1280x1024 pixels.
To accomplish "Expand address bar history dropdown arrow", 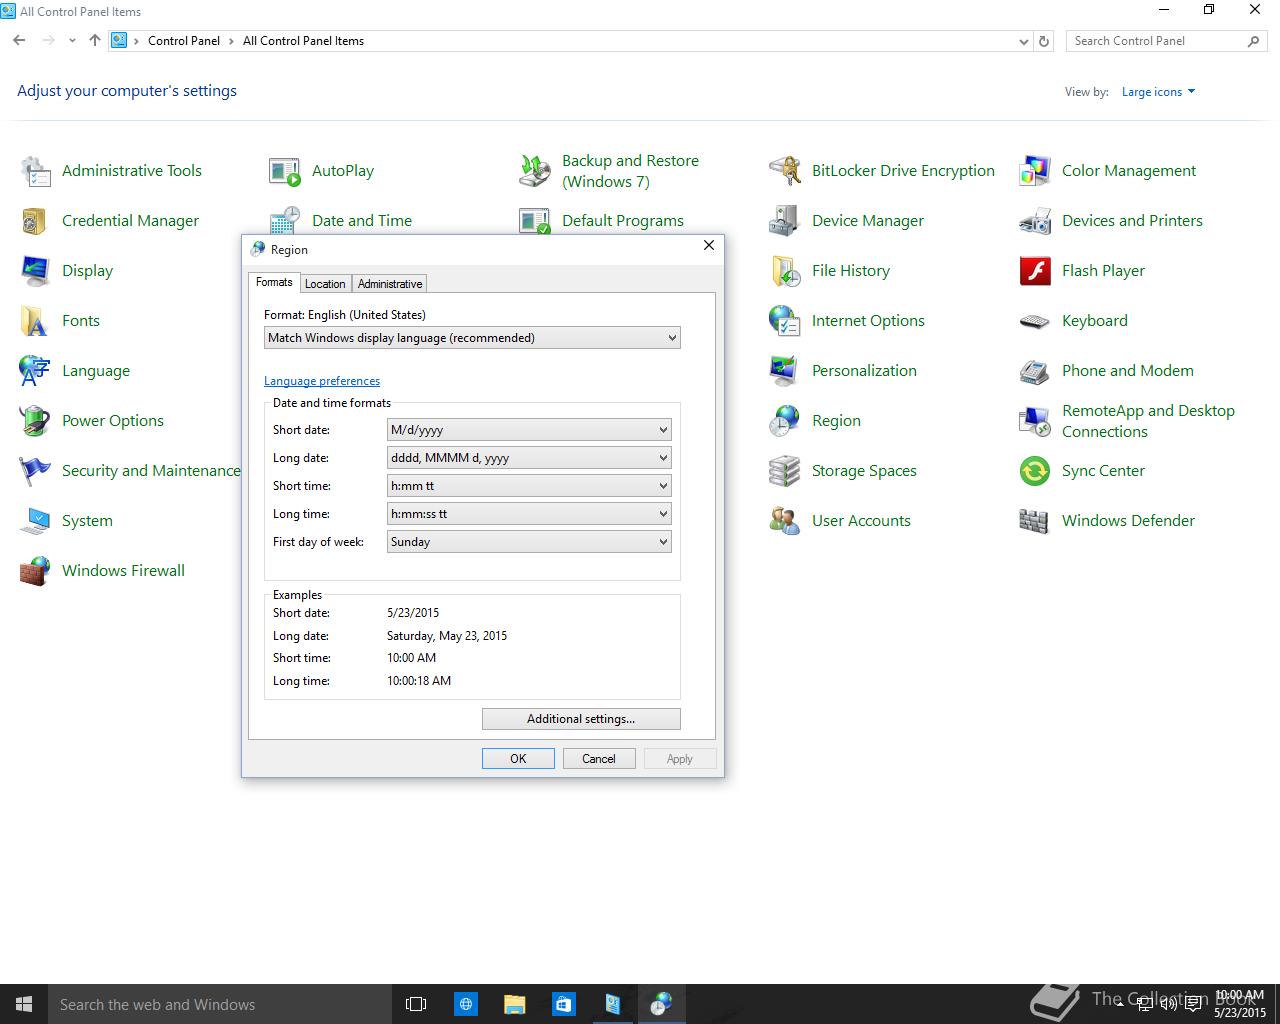I will click(x=1023, y=41).
